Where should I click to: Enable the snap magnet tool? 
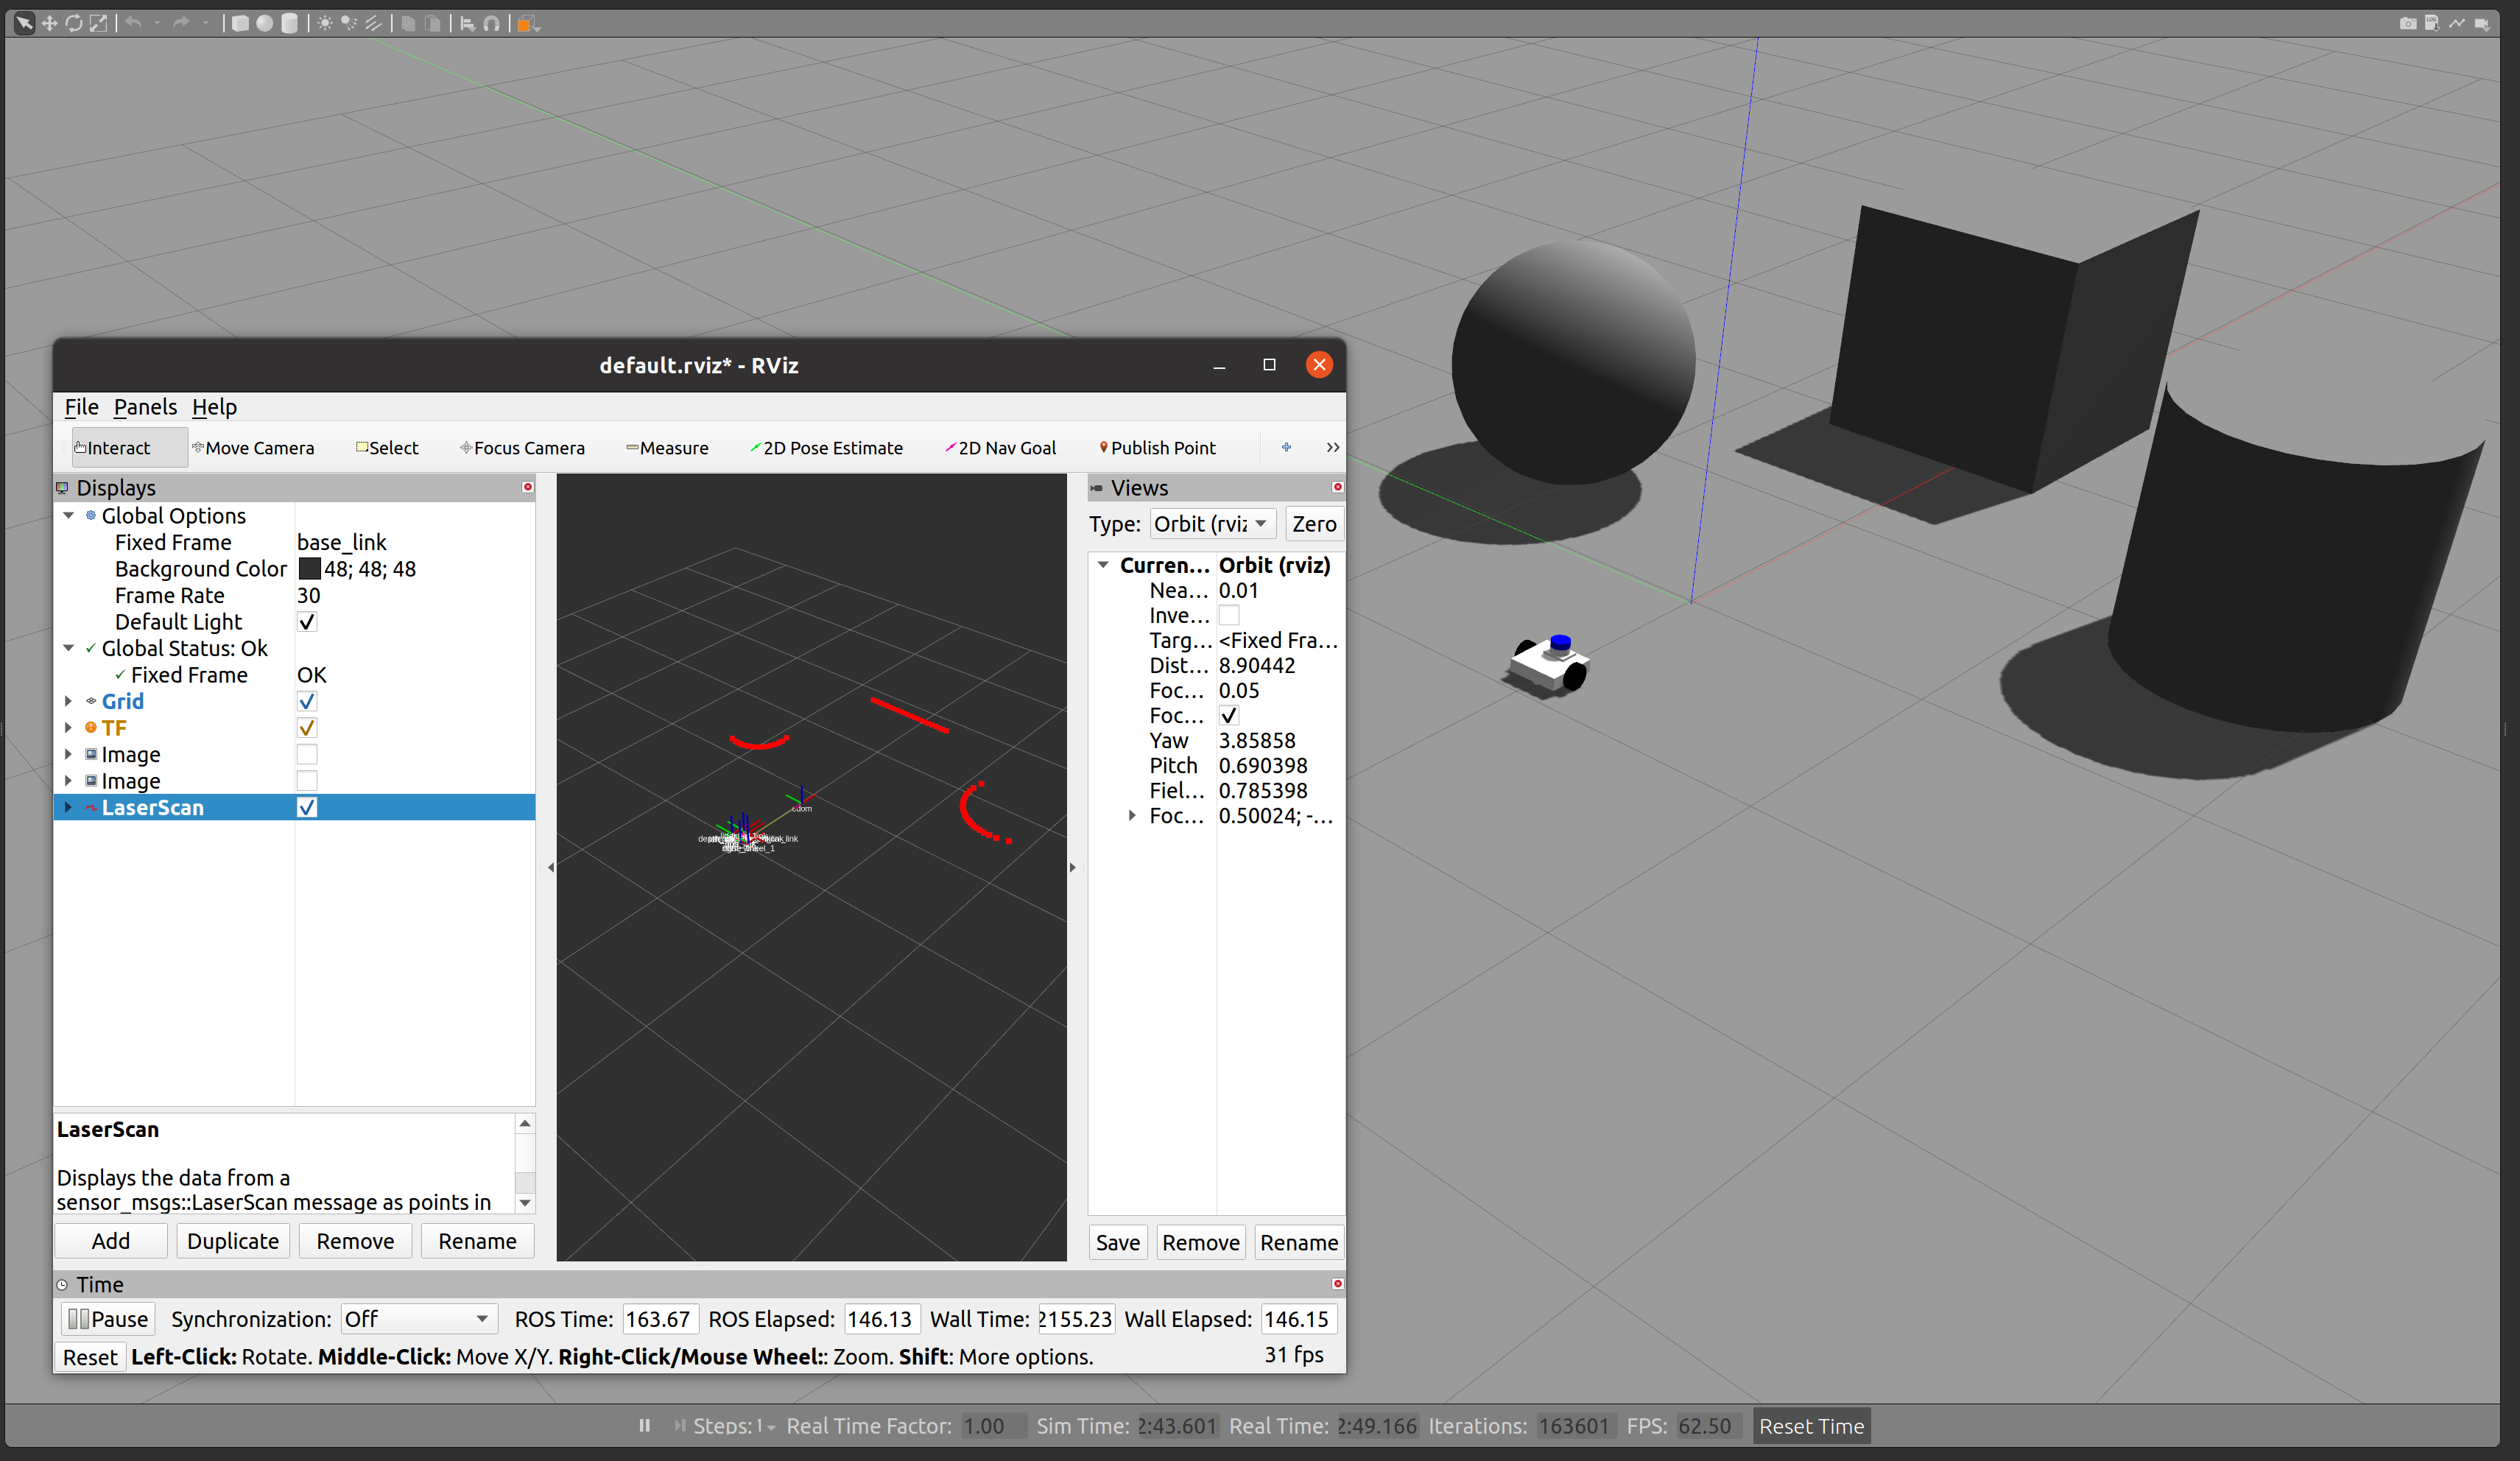[492, 23]
